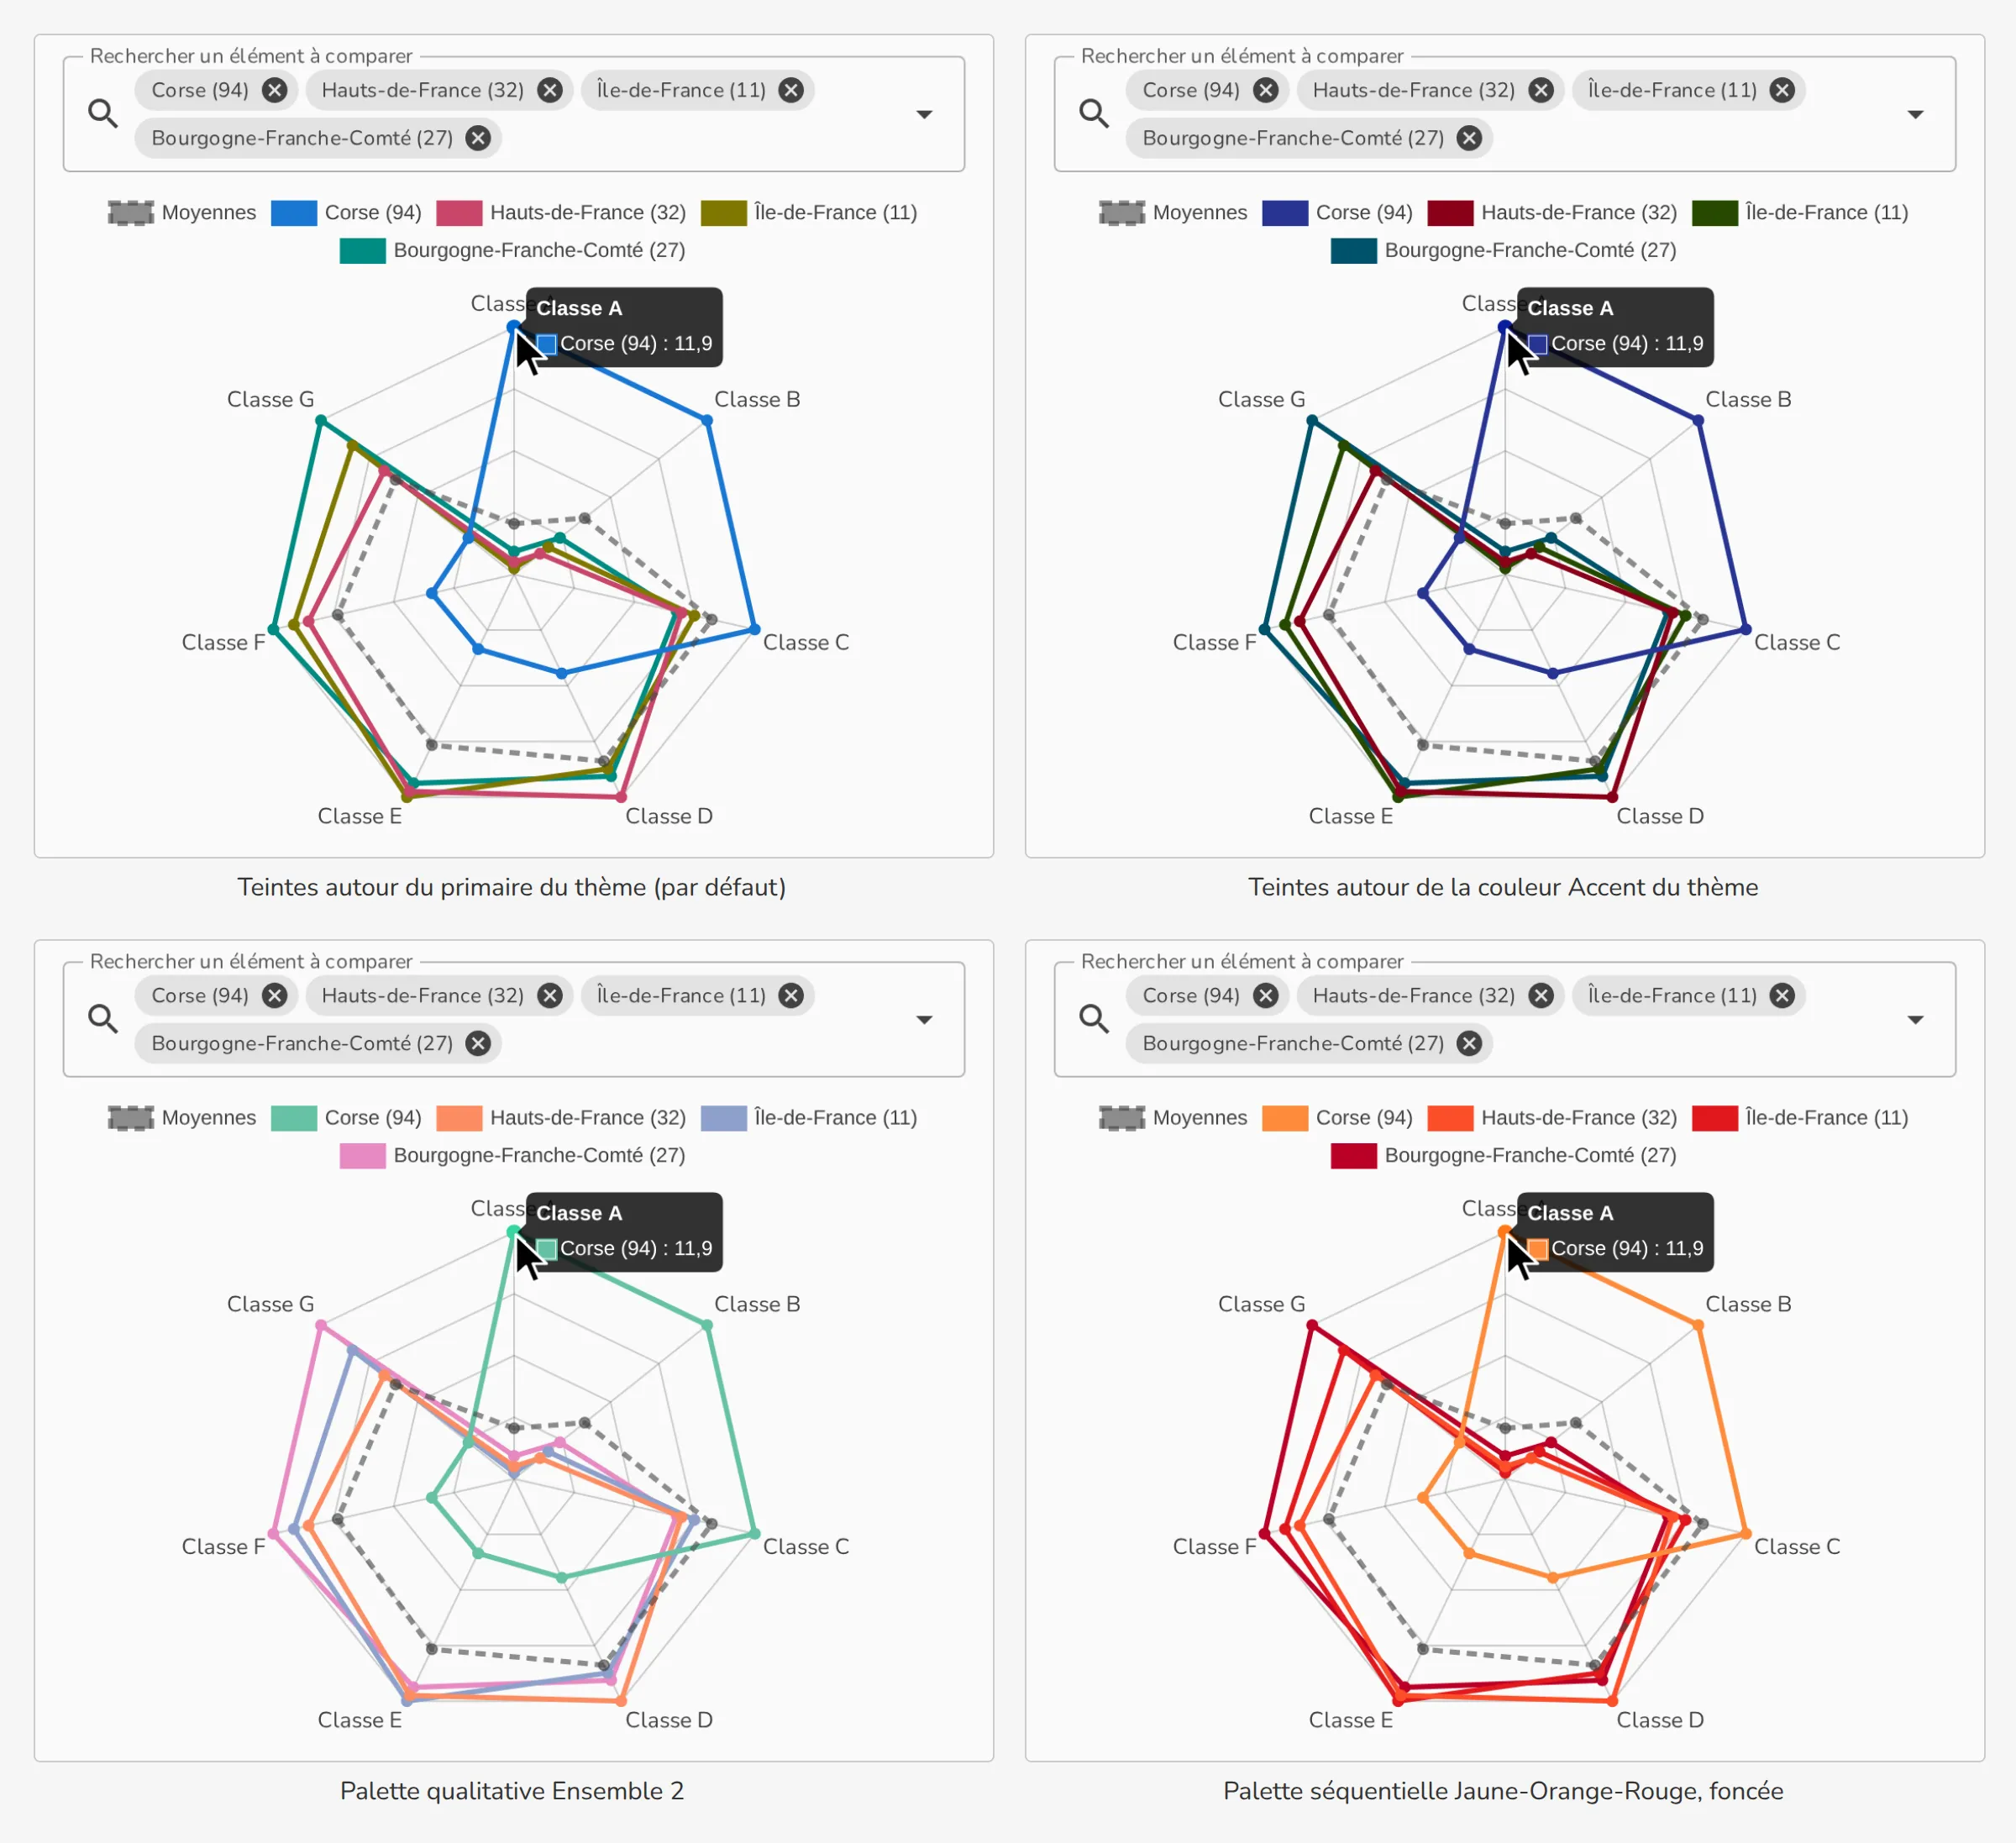Open the dropdown arrow in bottom-left search box
This screenshot has width=2016, height=1843.
924,1019
